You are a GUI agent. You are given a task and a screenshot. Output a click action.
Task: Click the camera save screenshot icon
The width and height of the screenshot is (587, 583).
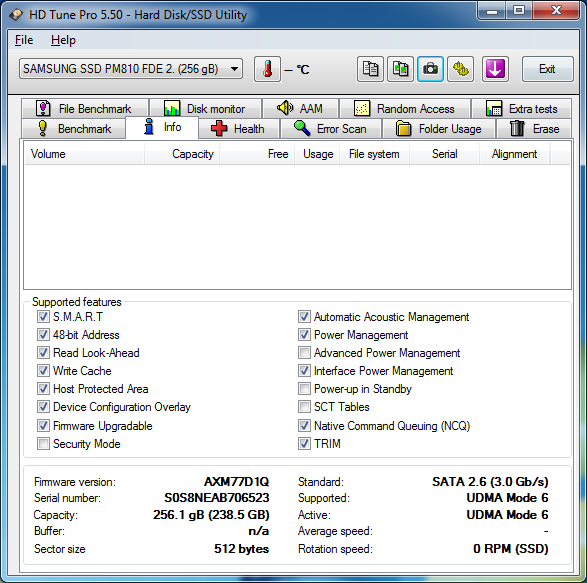pos(430,69)
